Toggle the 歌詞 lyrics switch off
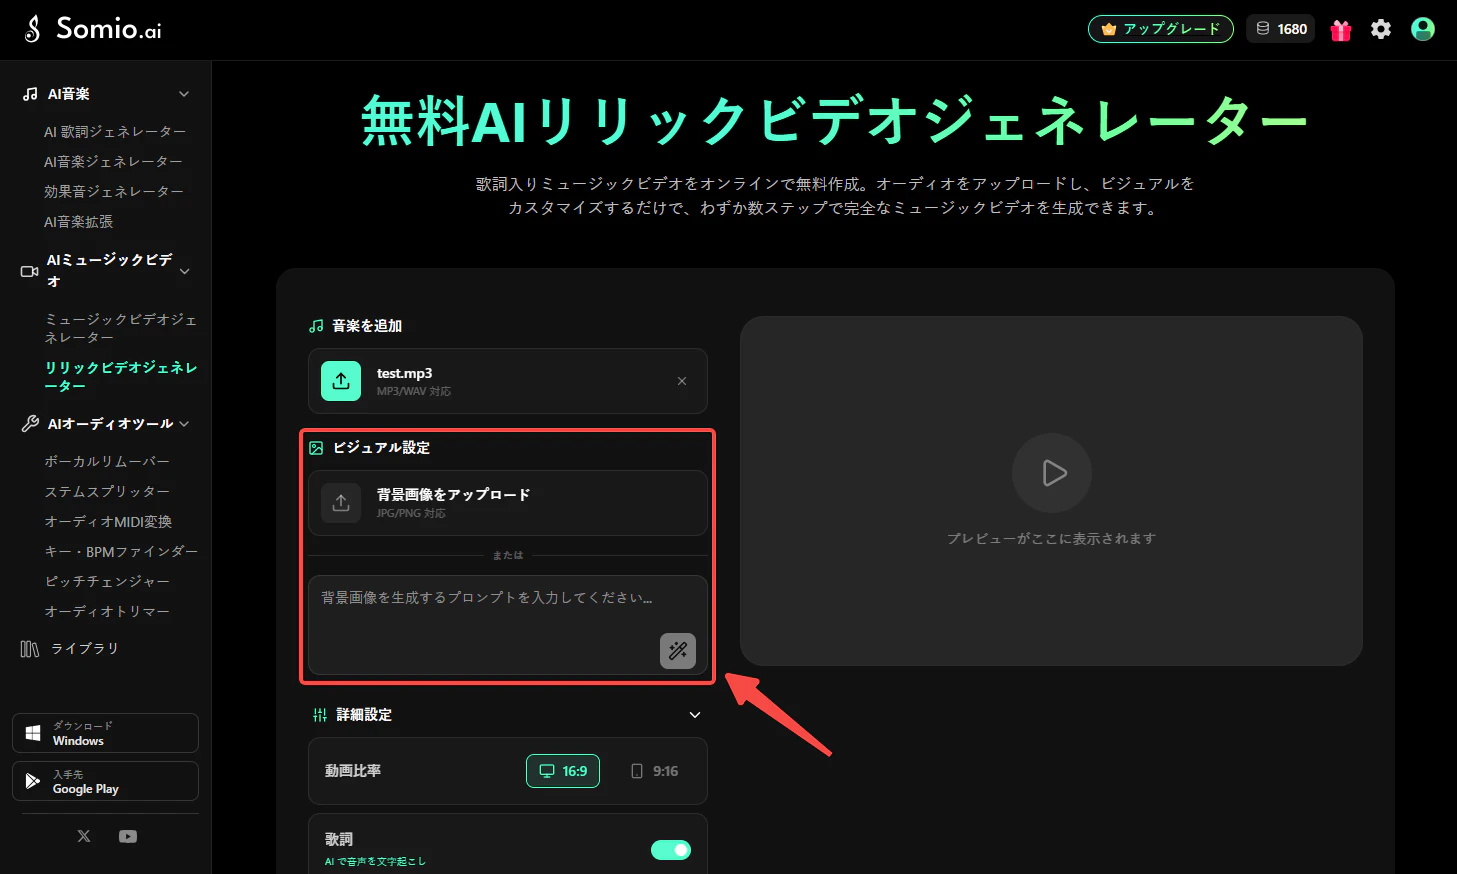The width and height of the screenshot is (1457, 874). point(671,850)
